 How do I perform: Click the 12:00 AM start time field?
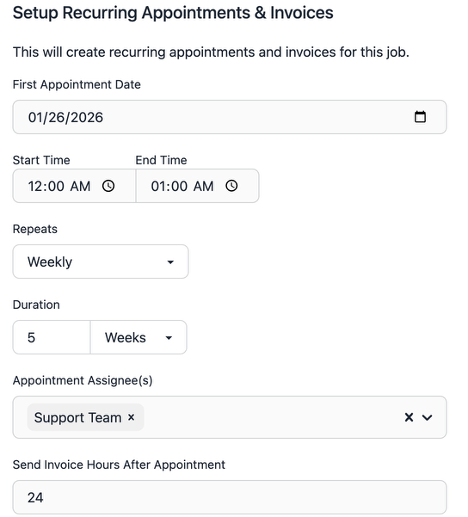click(74, 186)
